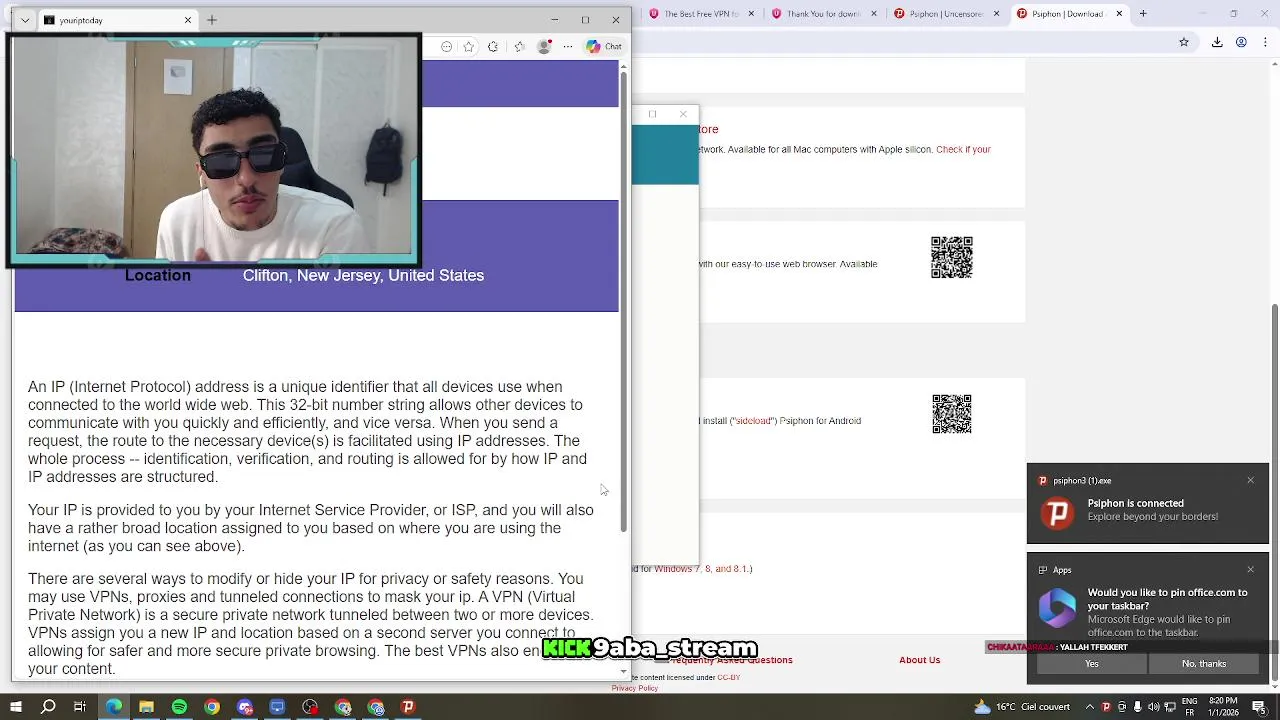1280x720 pixels.
Task: Click Edge zoom indicator icon in address bar
Action: (447, 46)
